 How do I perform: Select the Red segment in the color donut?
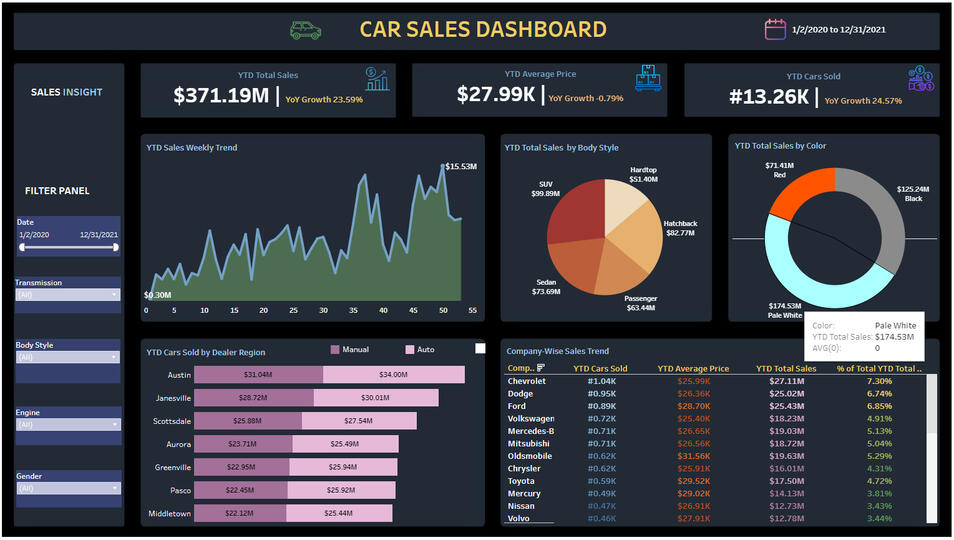point(801,196)
